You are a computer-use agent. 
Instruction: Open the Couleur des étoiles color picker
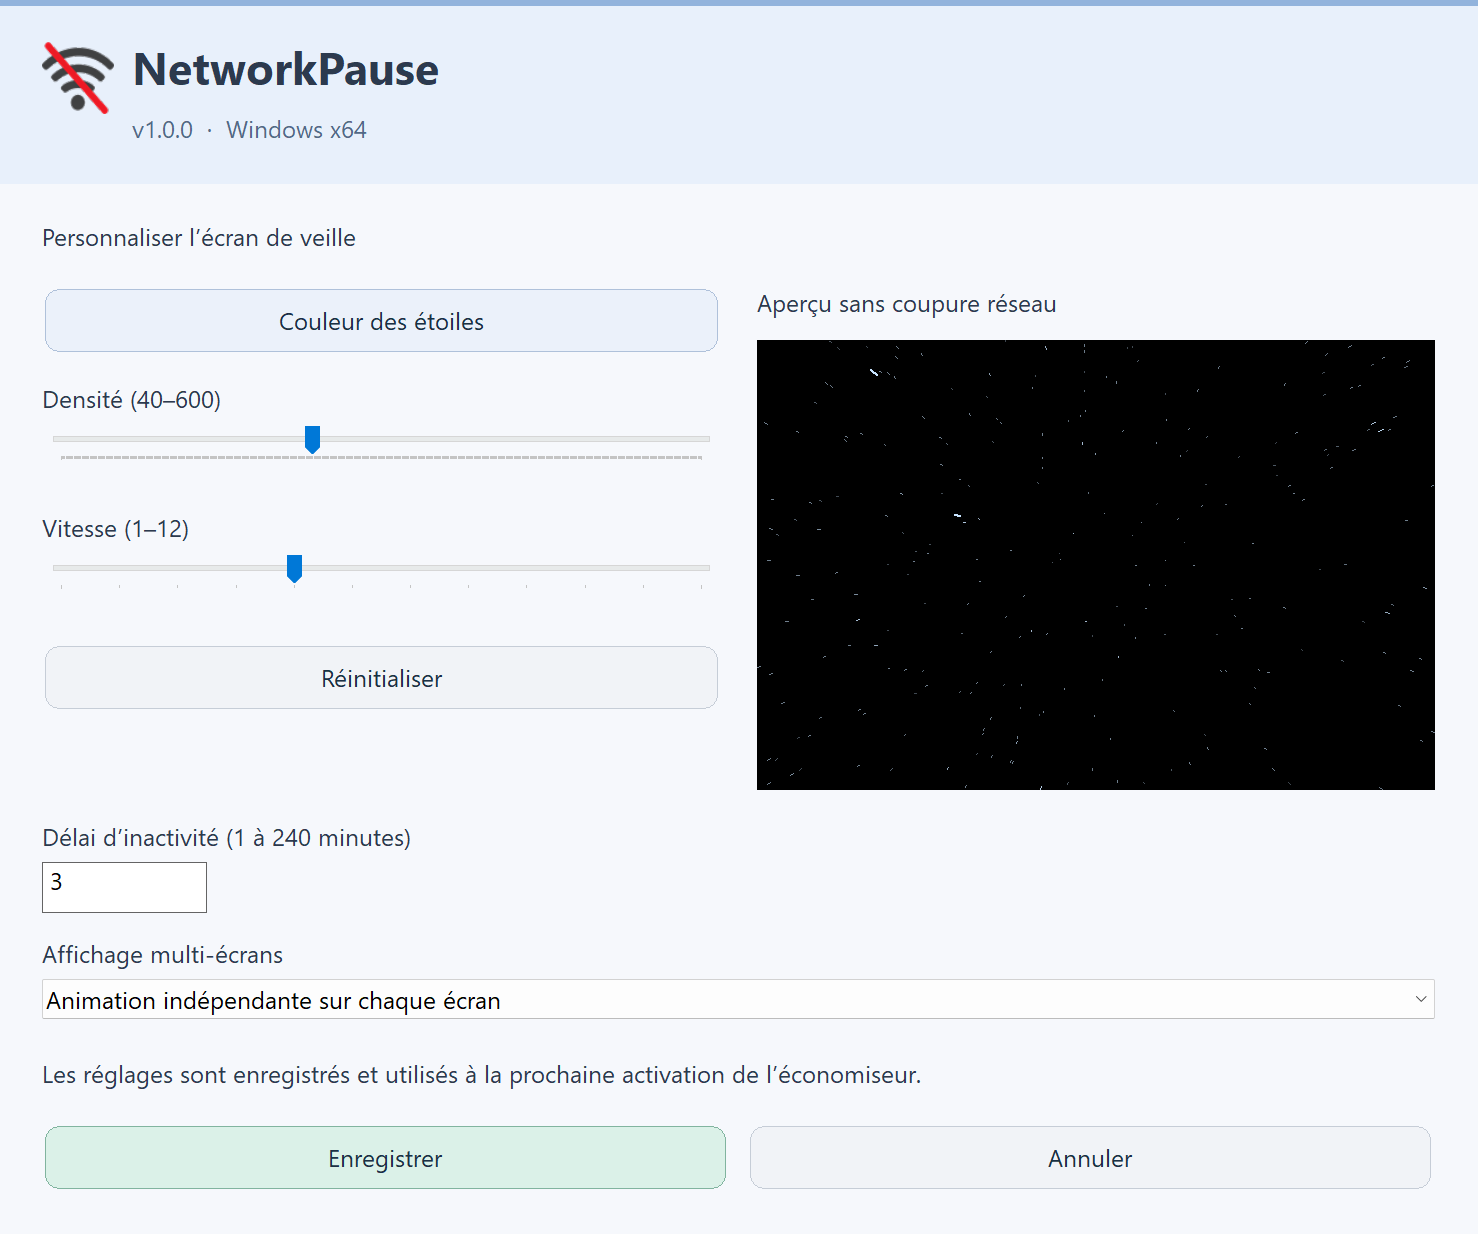click(x=381, y=321)
